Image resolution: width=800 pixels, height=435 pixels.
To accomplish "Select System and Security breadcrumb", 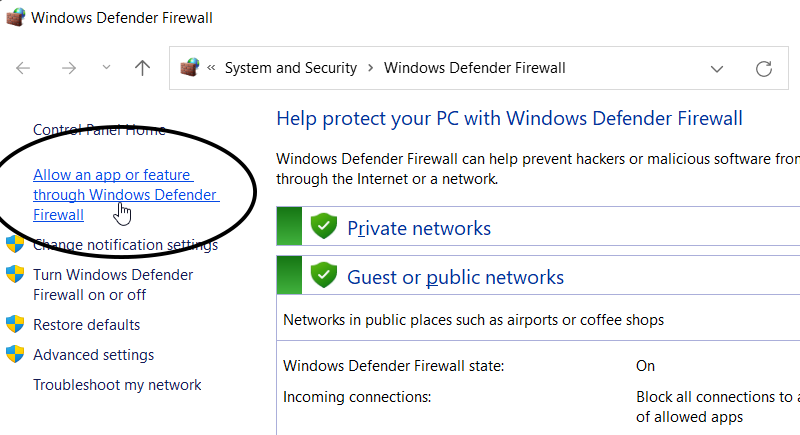I will pos(291,68).
